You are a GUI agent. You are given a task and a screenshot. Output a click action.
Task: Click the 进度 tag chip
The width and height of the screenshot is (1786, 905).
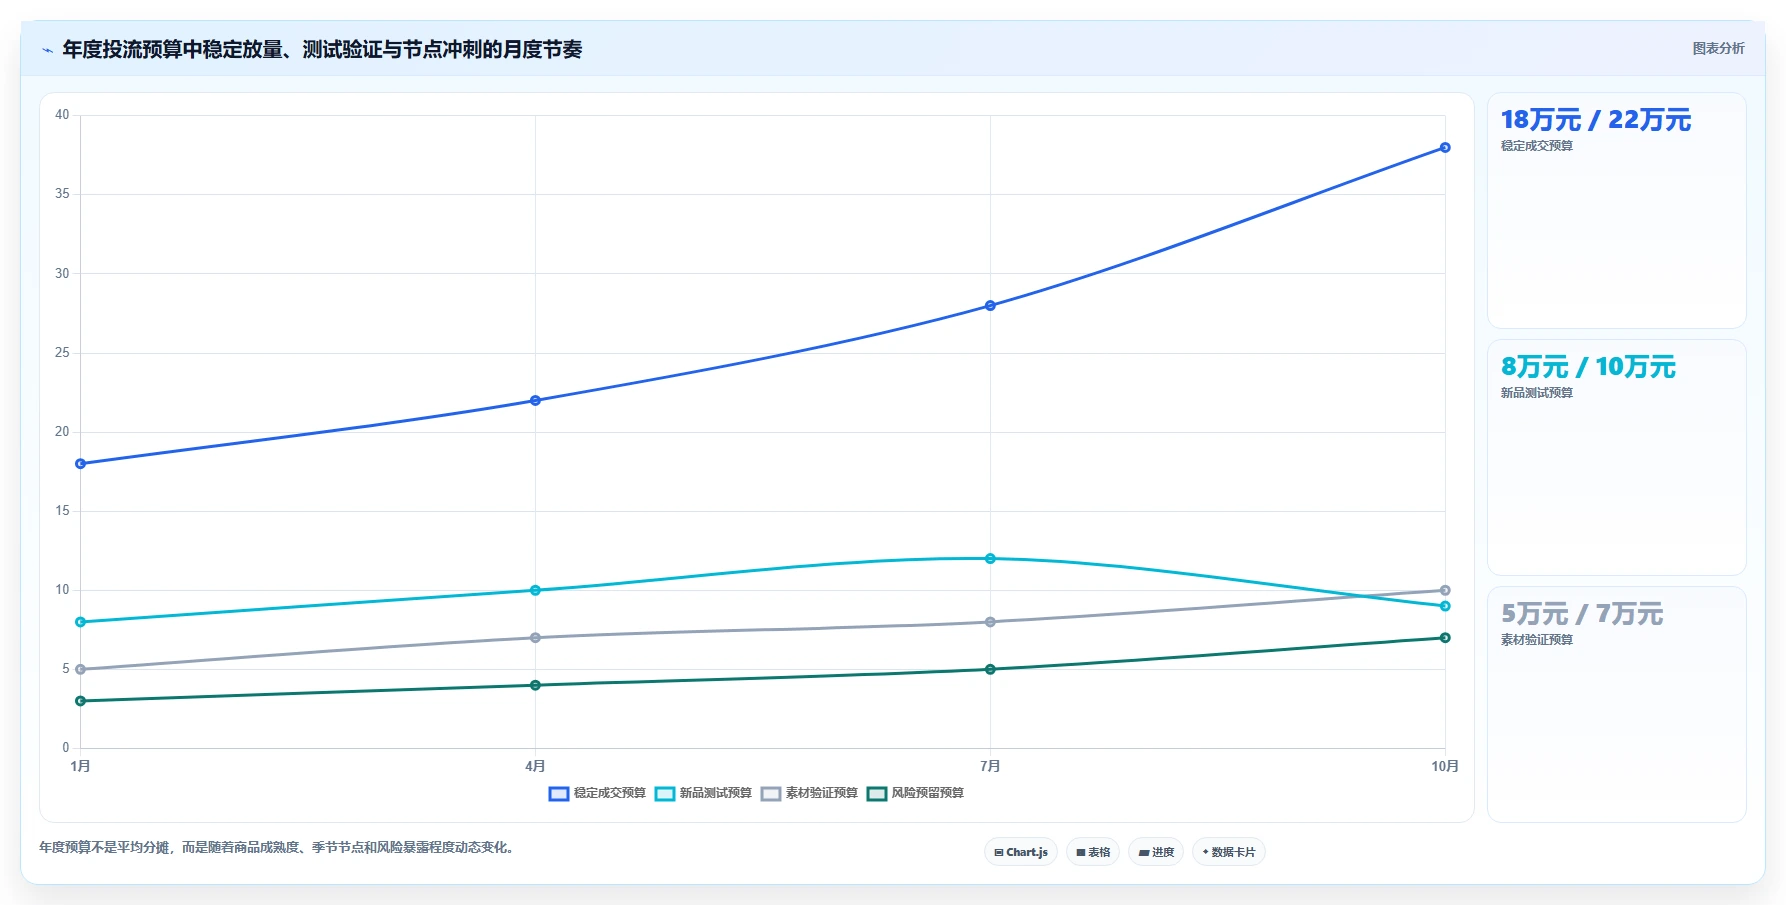coord(1156,852)
